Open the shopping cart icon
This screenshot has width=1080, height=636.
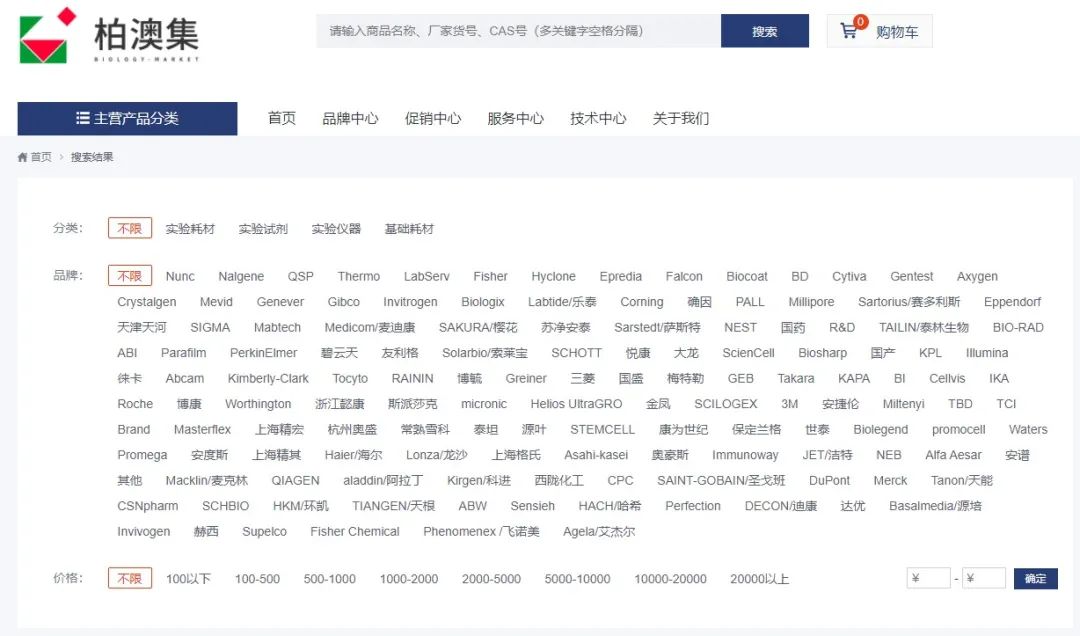(849, 31)
